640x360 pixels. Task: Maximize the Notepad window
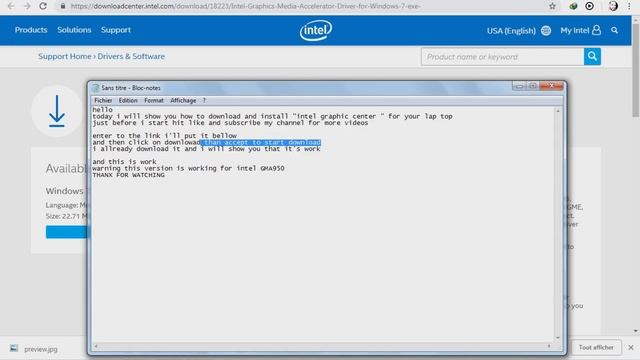[533, 86]
